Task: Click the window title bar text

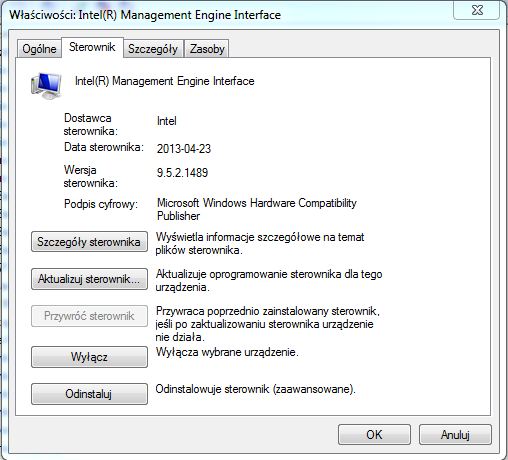Action: coord(145,15)
